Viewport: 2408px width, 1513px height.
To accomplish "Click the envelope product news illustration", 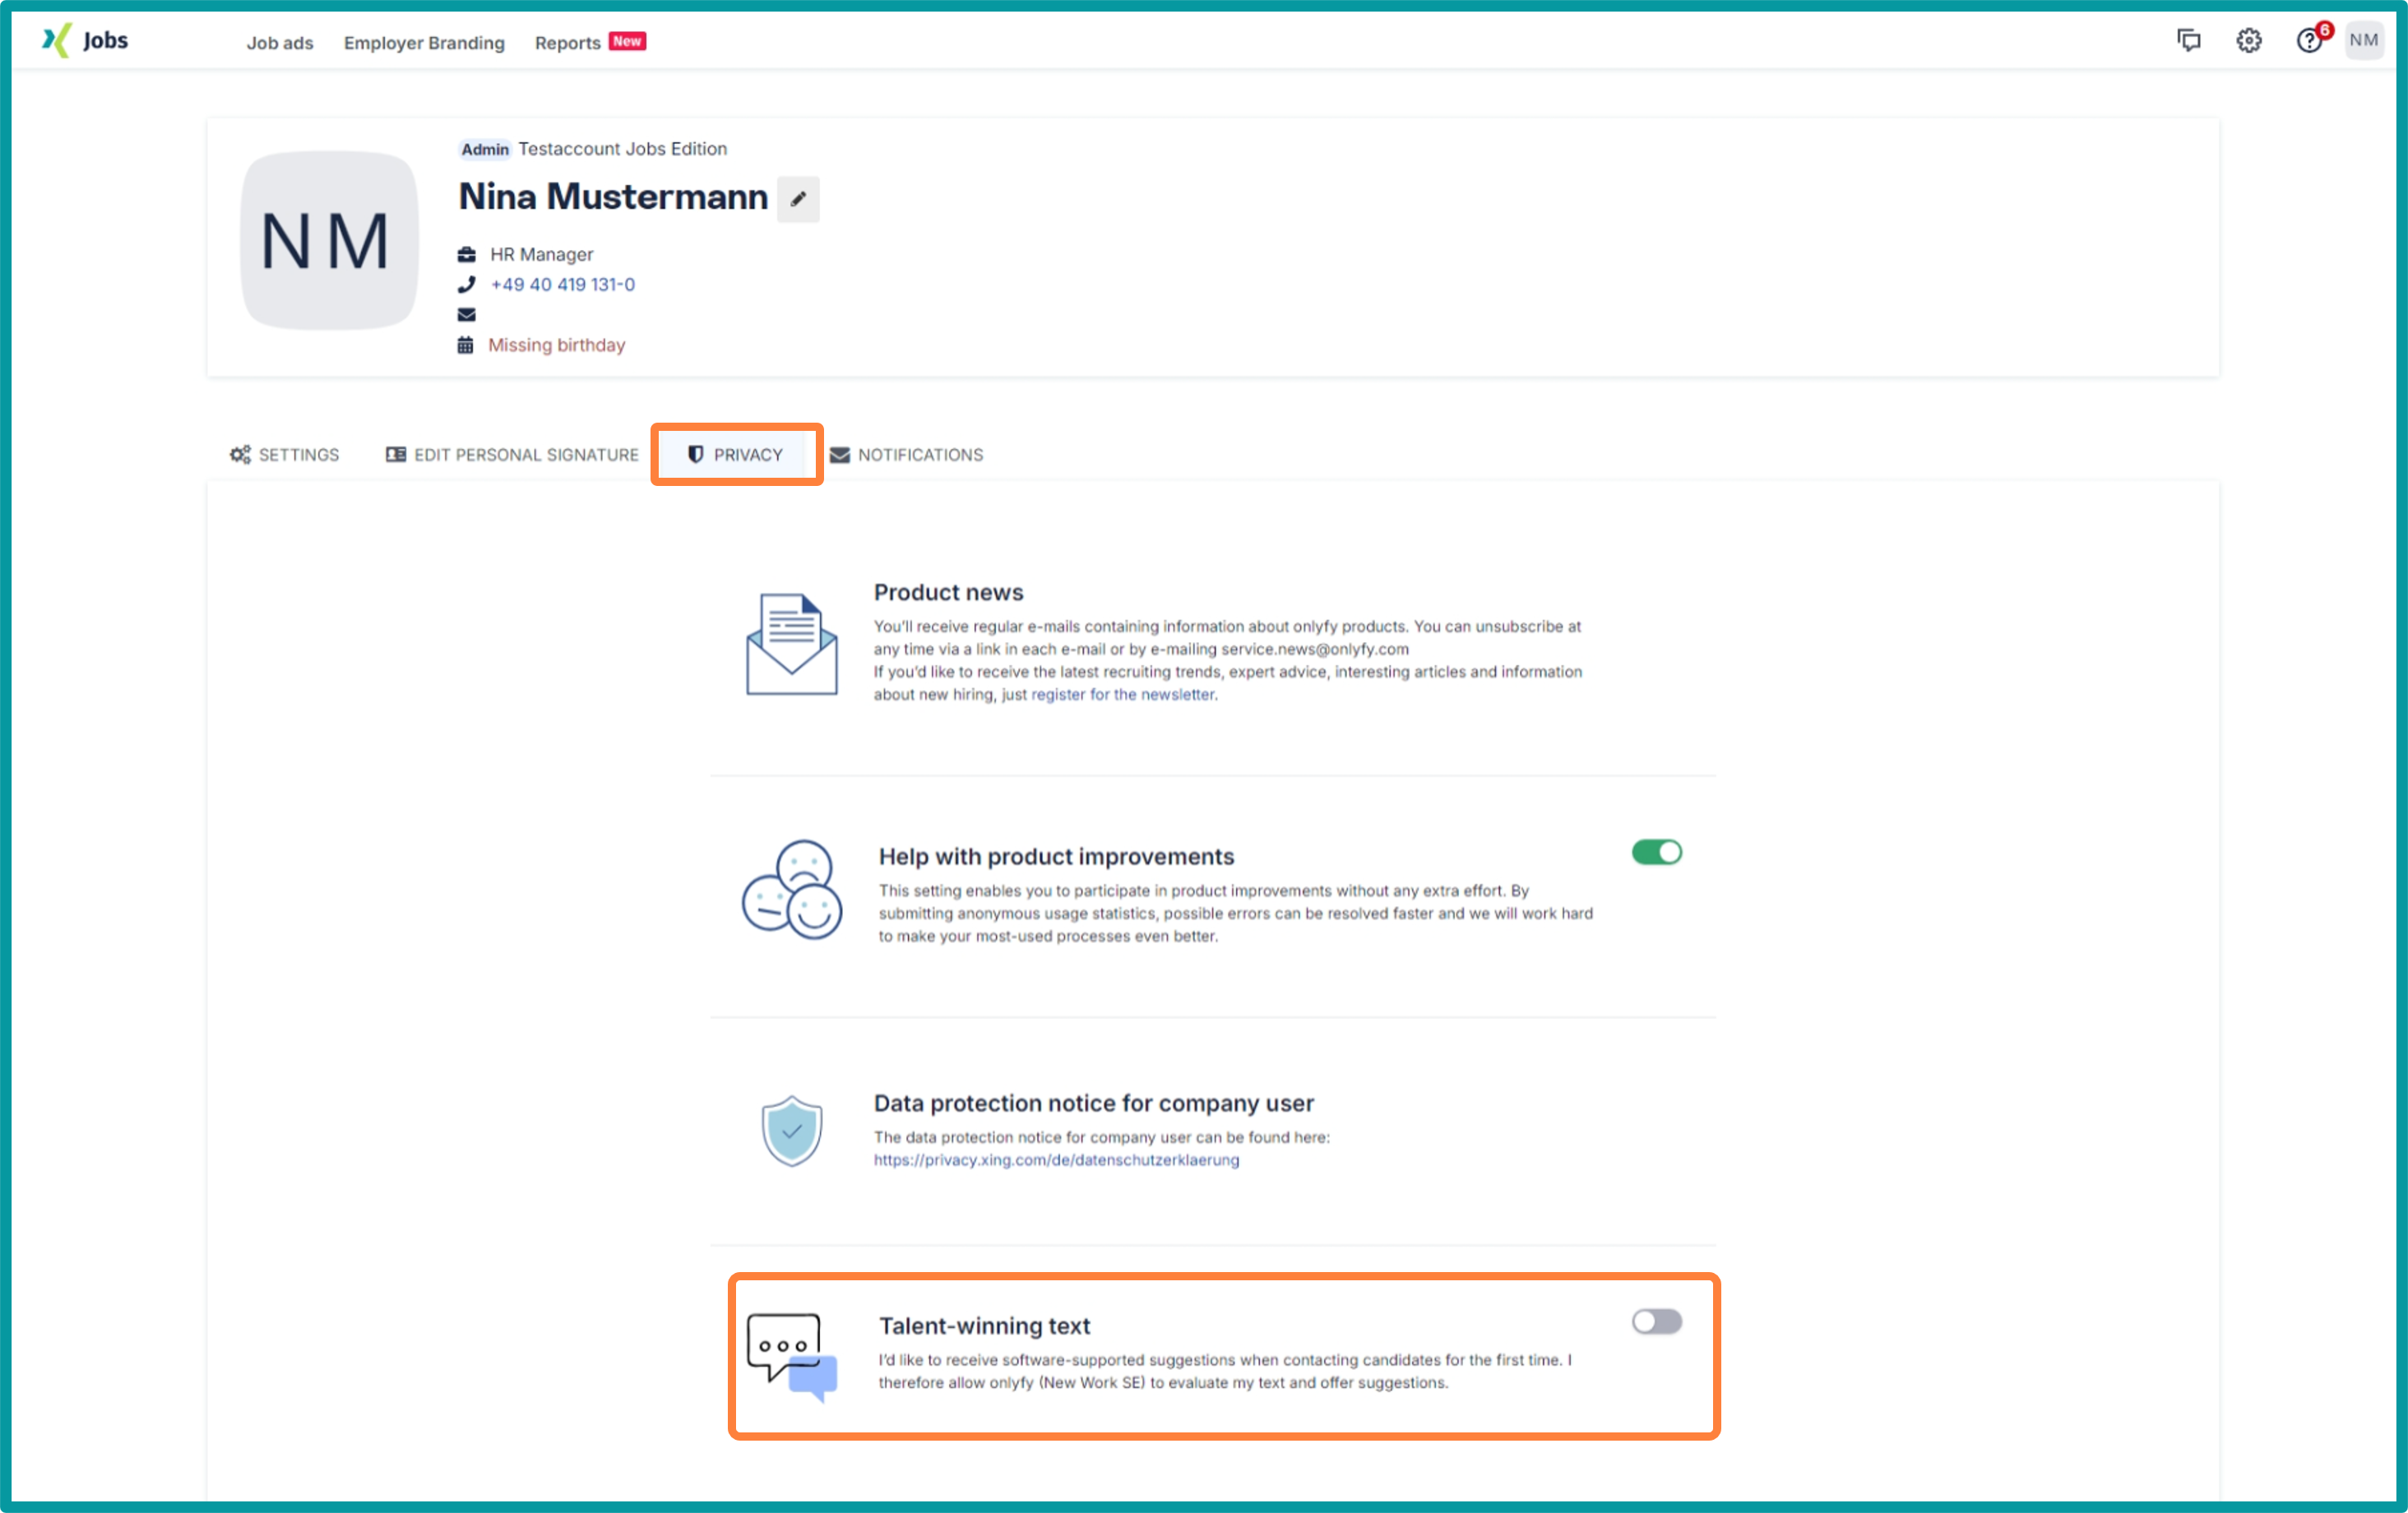I will 791,644.
